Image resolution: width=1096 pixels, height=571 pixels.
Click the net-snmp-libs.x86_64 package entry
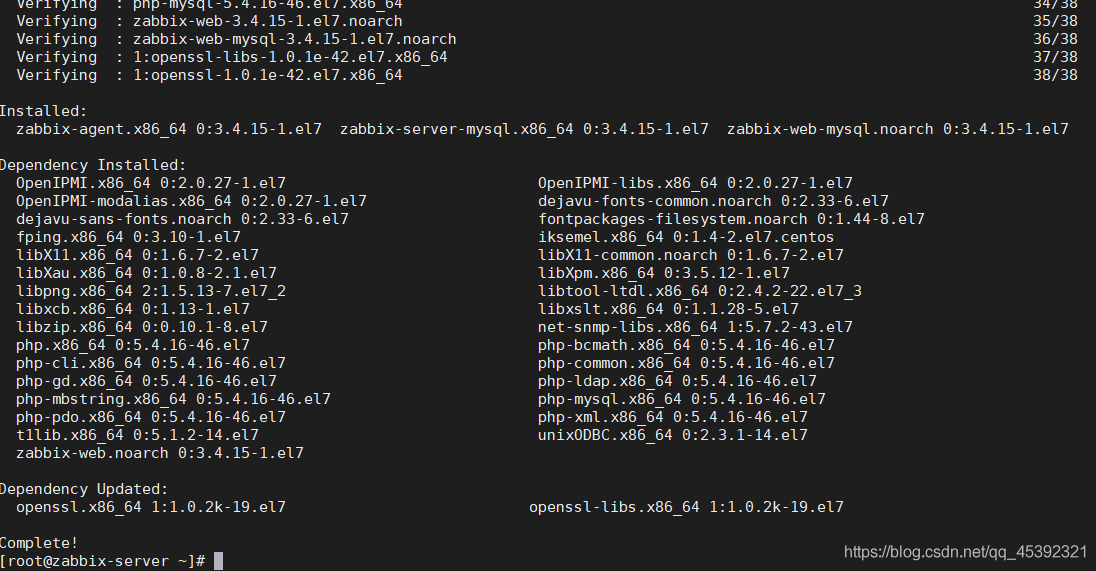[695, 327]
